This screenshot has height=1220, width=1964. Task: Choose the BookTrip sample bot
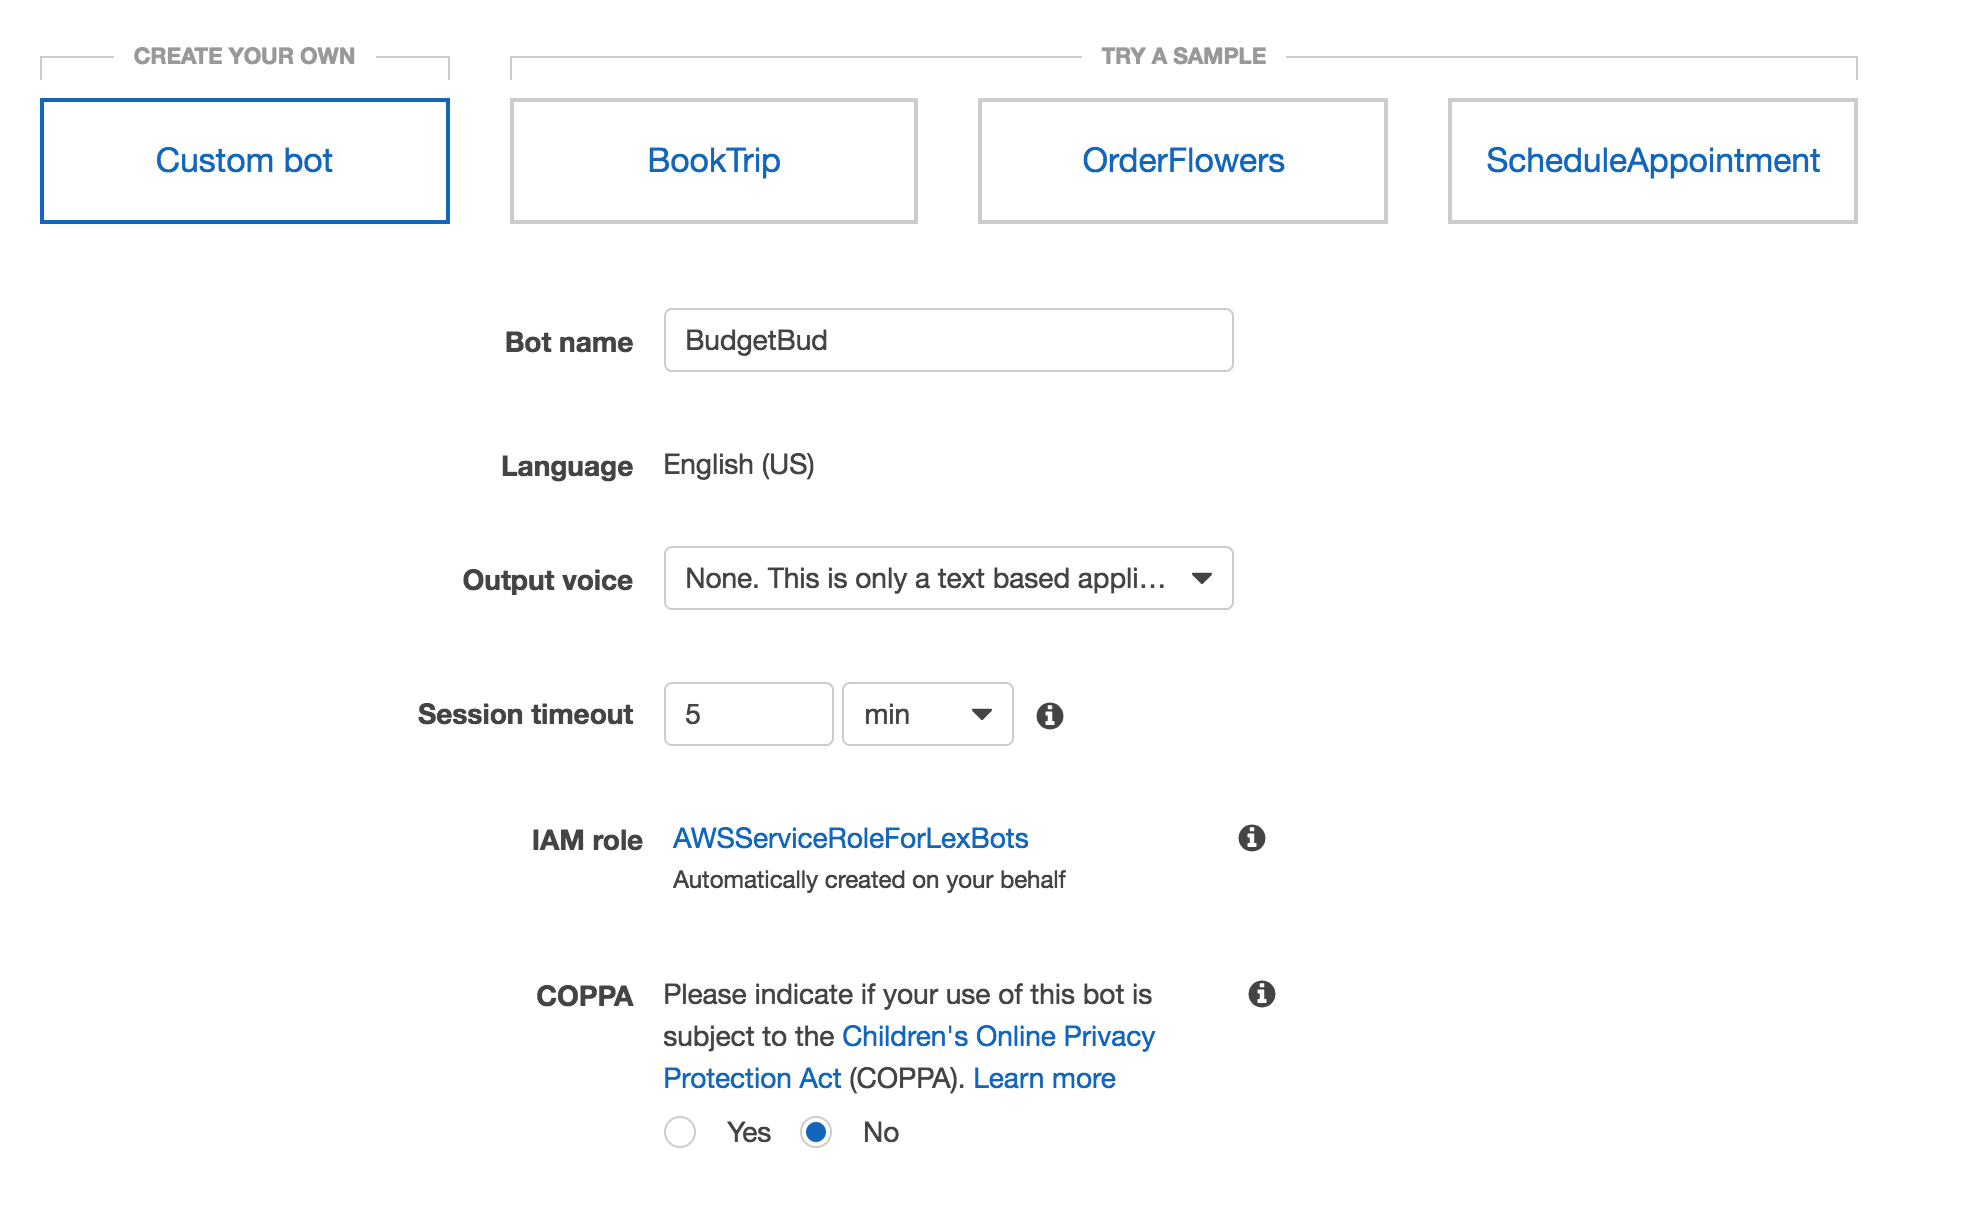pos(714,160)
